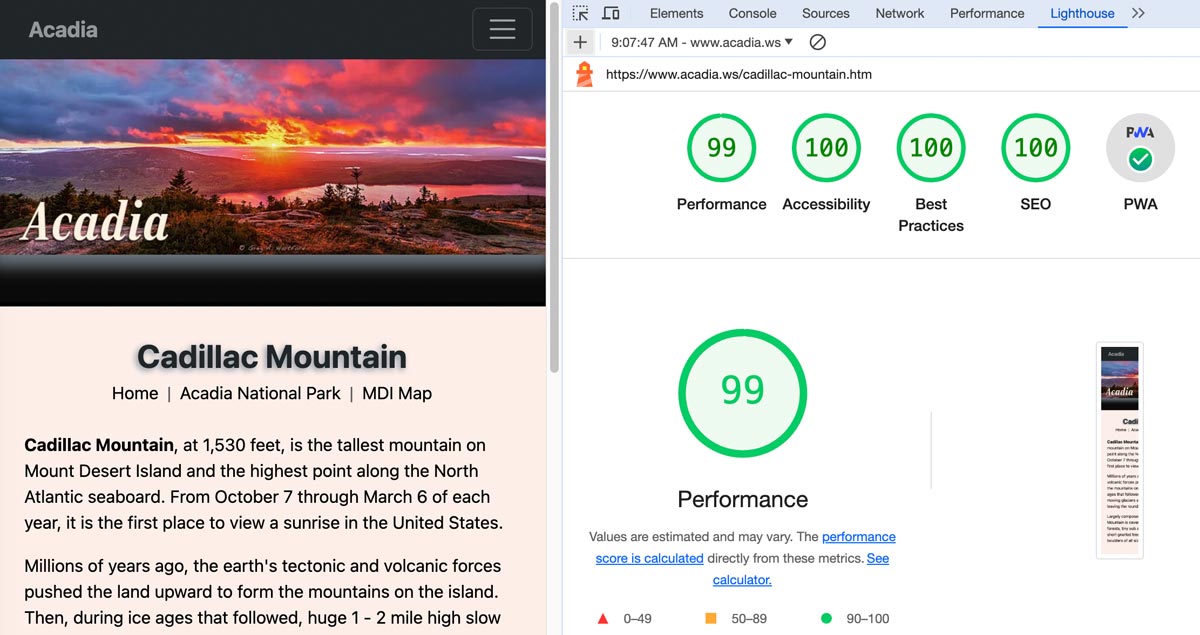The image size is (1200, 635).
Task: Switch to the Console tab
Action: pos(752,13)
